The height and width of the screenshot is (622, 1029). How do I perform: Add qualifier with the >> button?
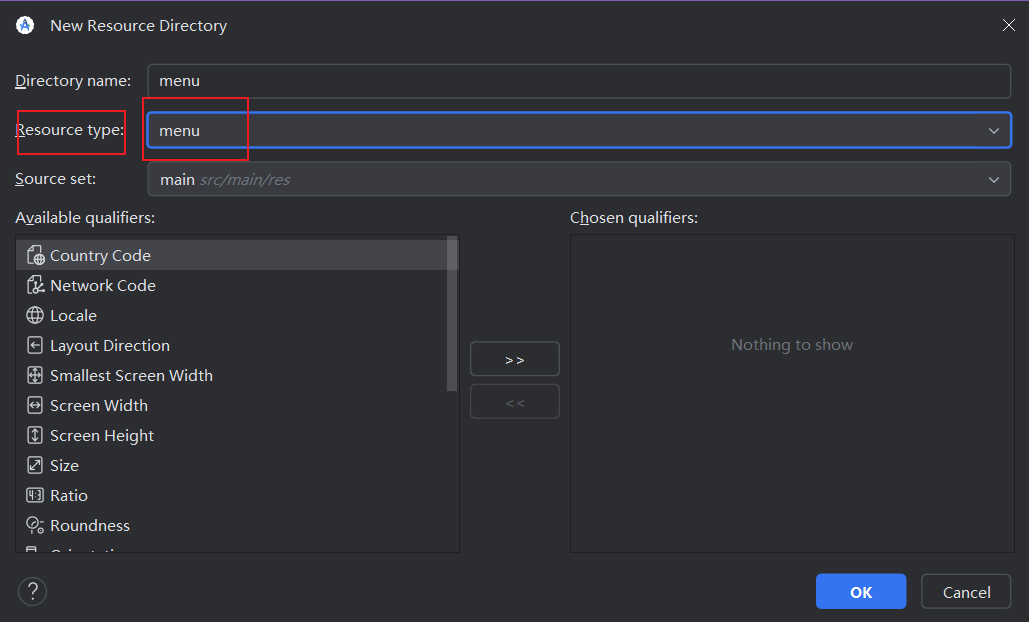[514, 359]
